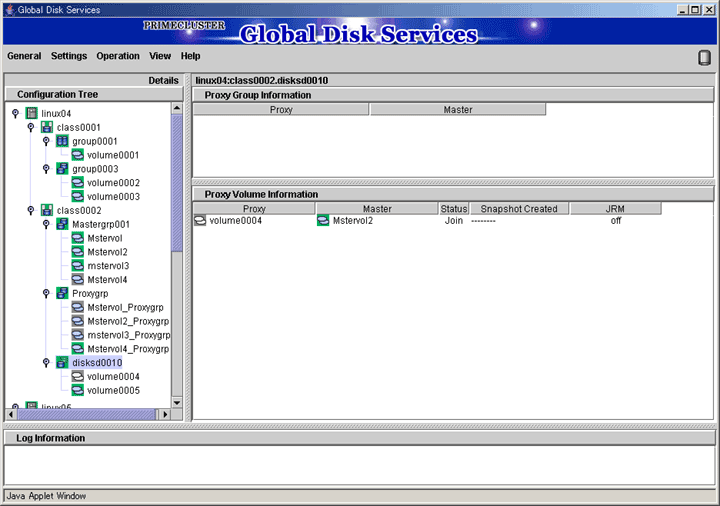
Task: Click the class0002 class icon
Action: [x=47, y=210]
